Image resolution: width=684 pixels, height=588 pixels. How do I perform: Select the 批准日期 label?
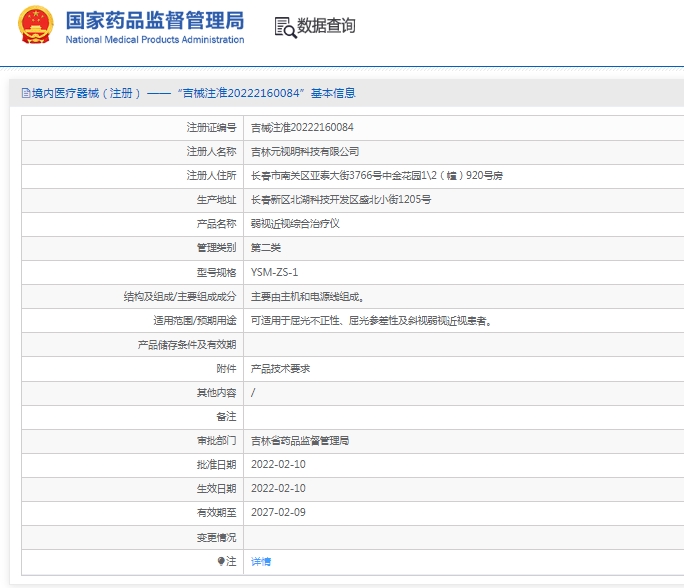(216, 465)
